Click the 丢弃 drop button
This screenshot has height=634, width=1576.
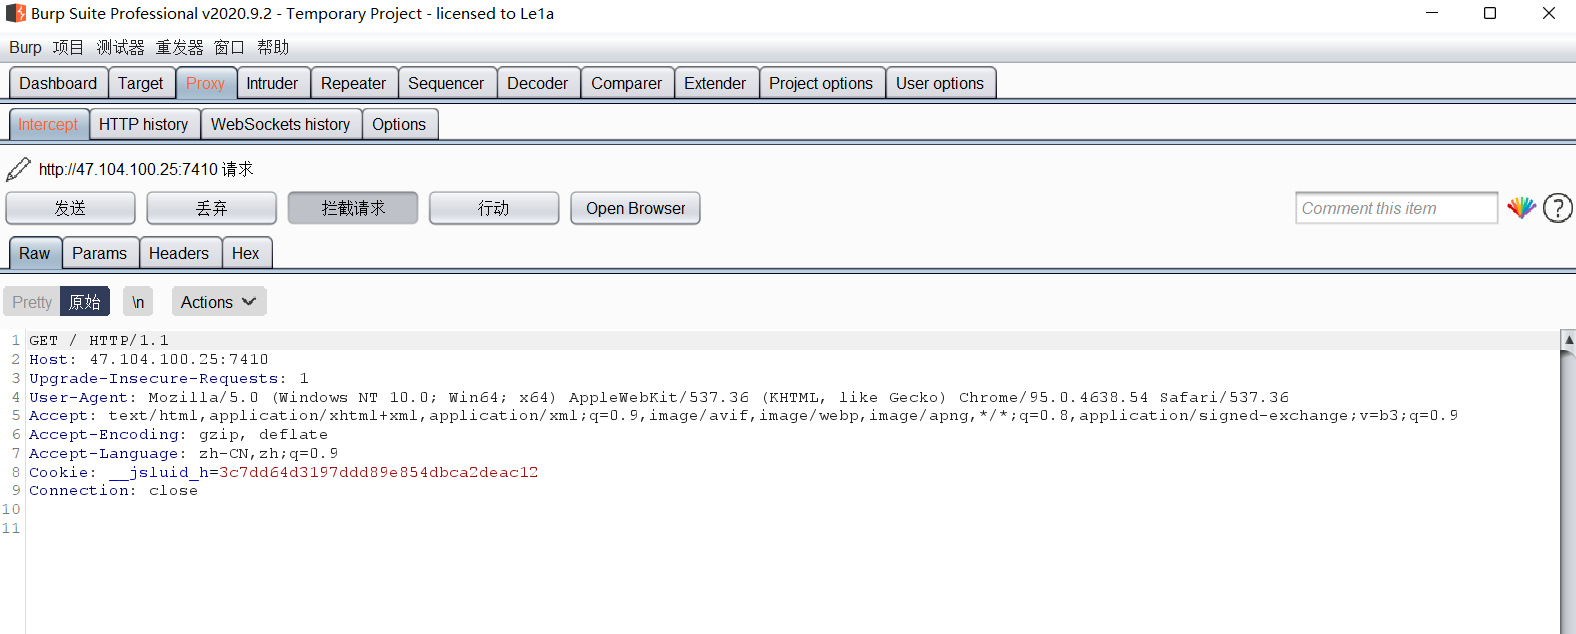click(x=211, y=208)
